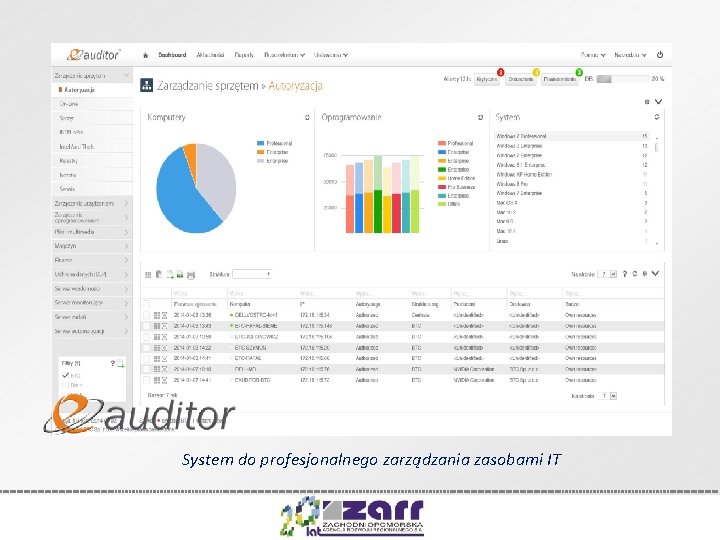720x540 pixels.
Task: Click hourglass icon in DELL-MD row
Action: point(164,369)
